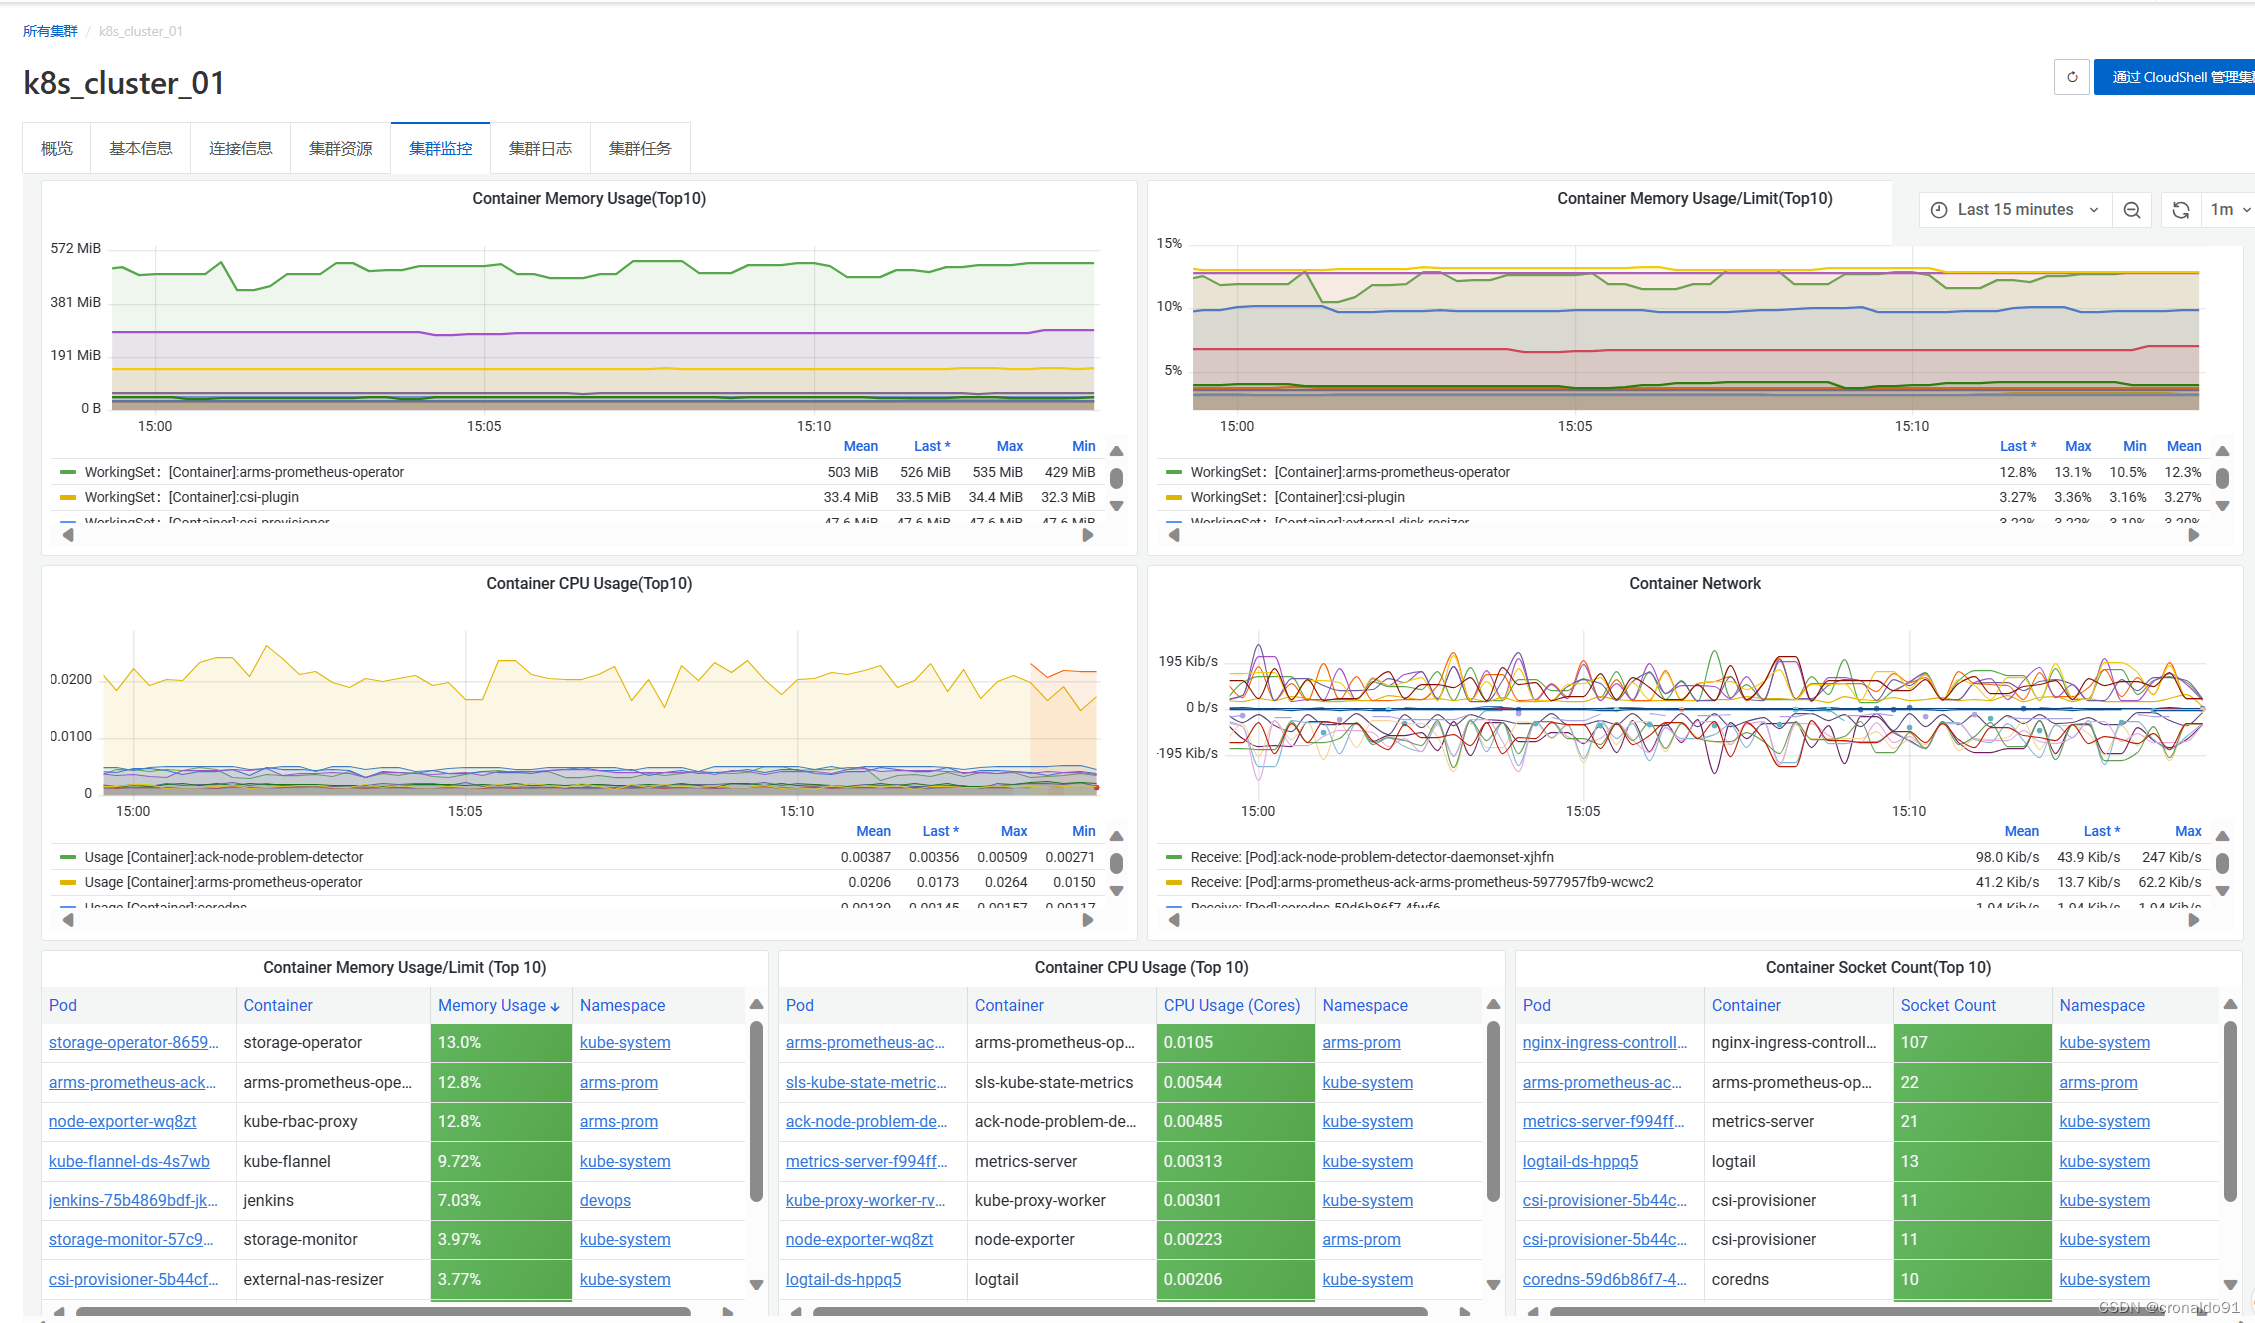Toggle arms-prometheus-operator series in CPU Usage legend
This screenshot has width=2255, height=1323.
point(223,882)
